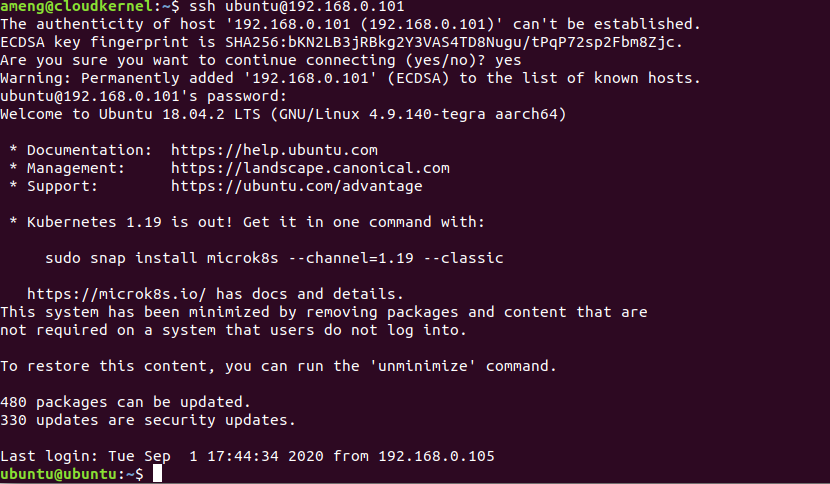Click the '480 packages can be updated' line
Image resolution: width=830 pixels, height=484 pixels.
[x=118, y=402]
